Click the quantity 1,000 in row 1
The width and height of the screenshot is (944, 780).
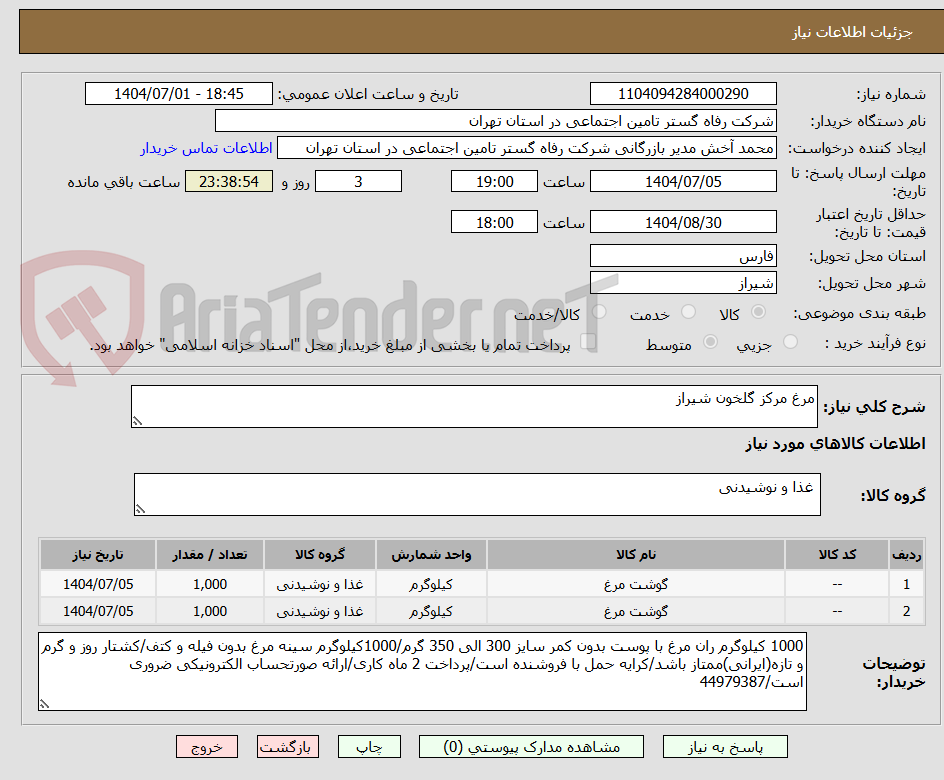pyautogui.click(x=210, y=584)
